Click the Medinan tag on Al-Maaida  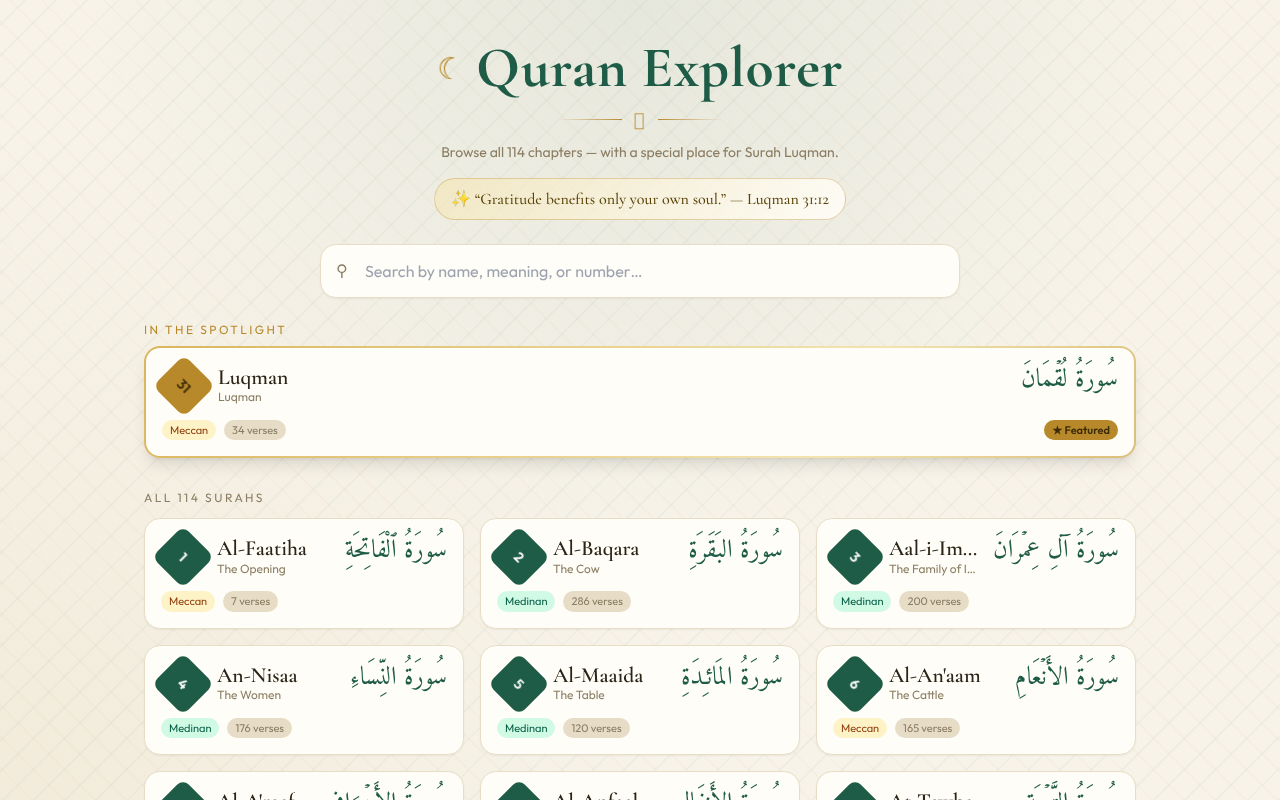coord(526,728)
